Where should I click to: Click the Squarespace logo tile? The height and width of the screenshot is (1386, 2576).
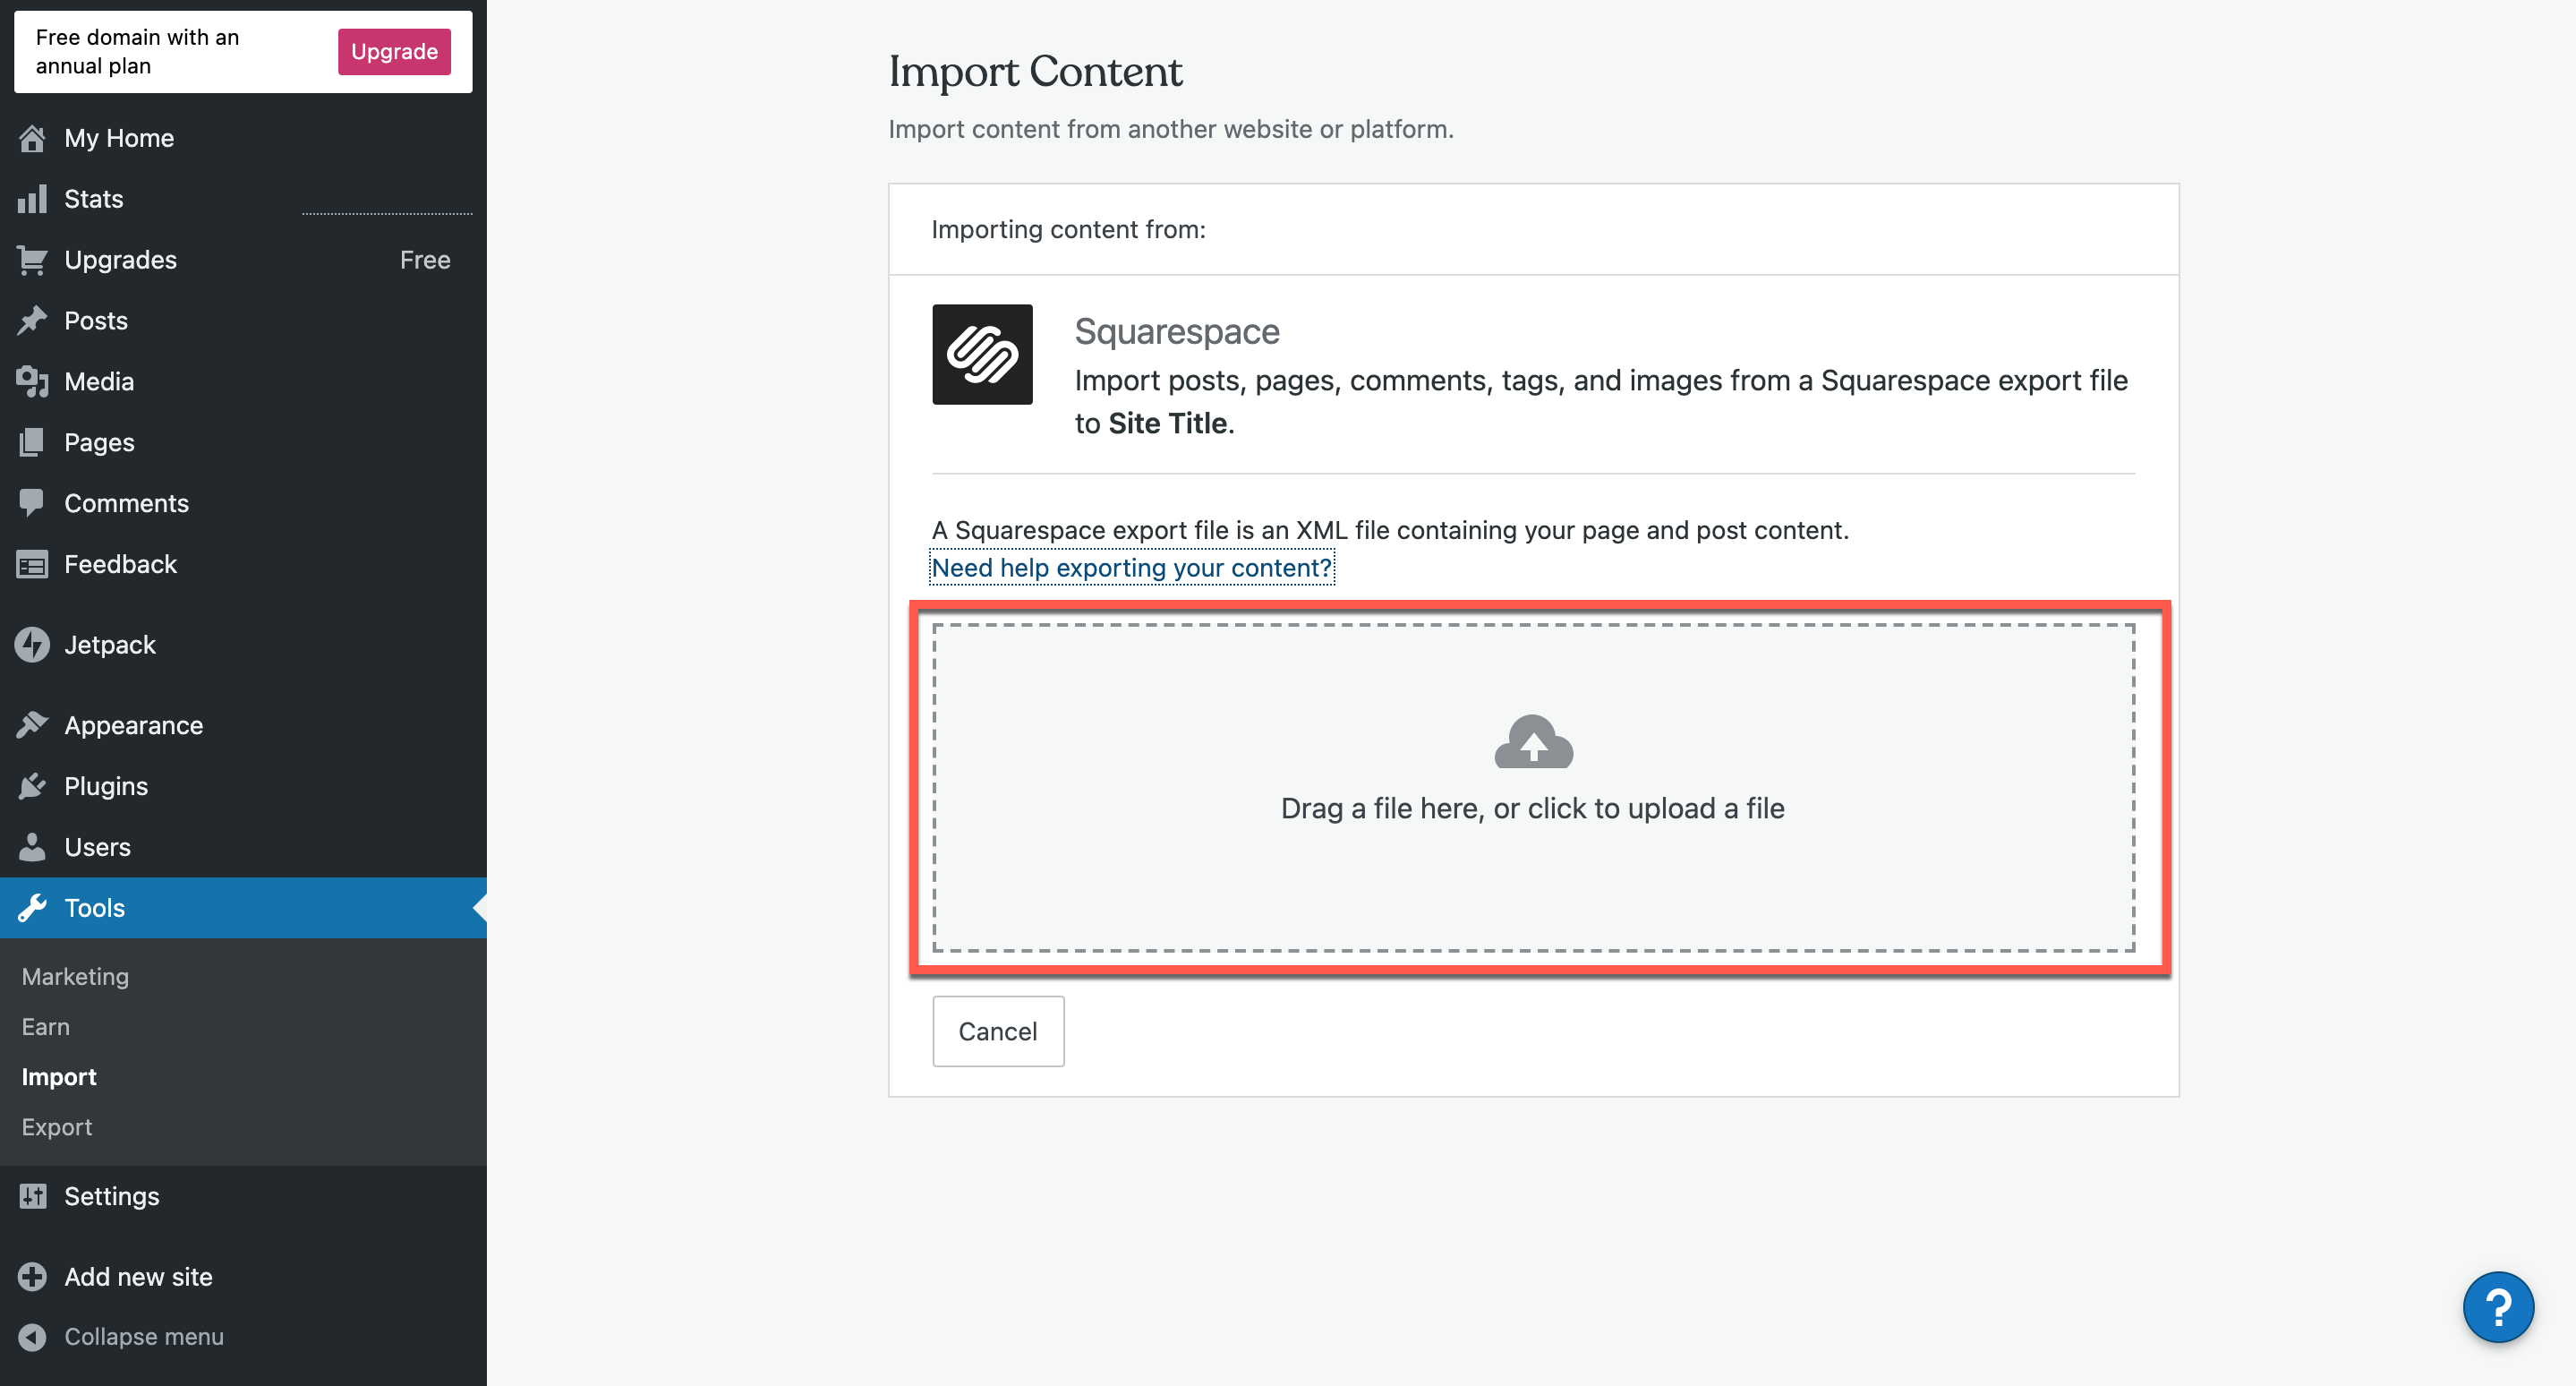click(x=983, y=354)
